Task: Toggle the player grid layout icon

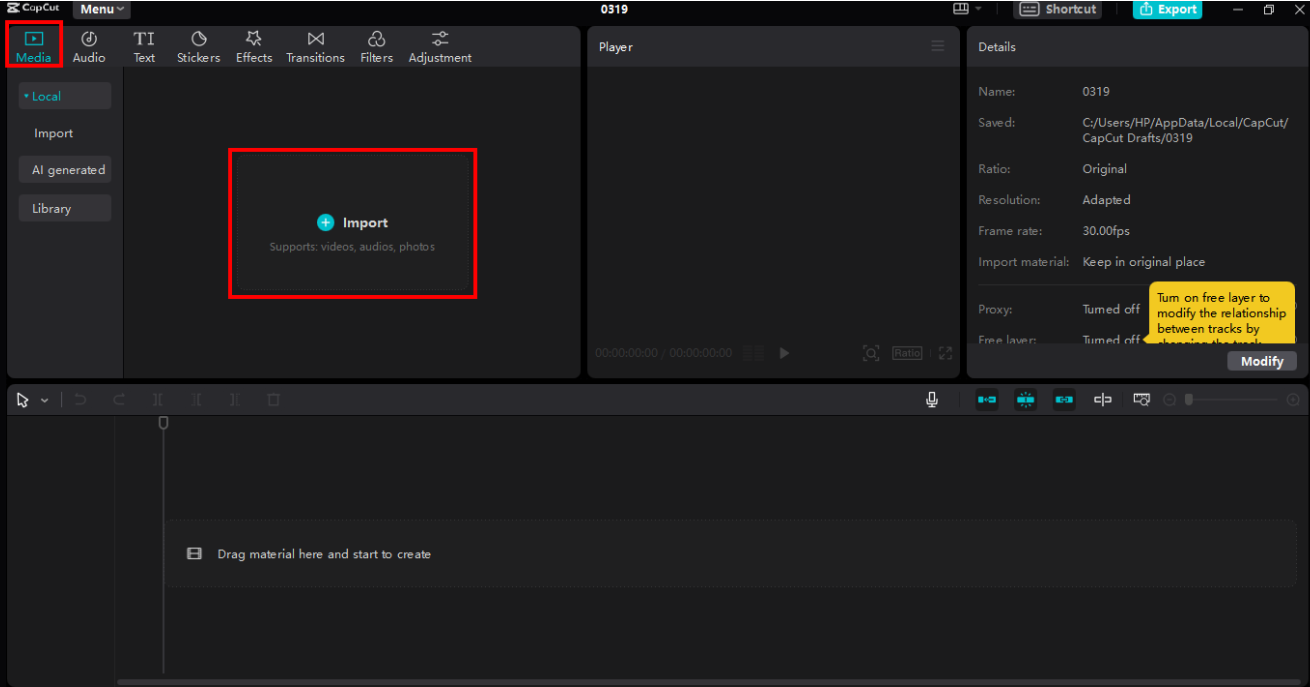Action: [x=754, y=353]
